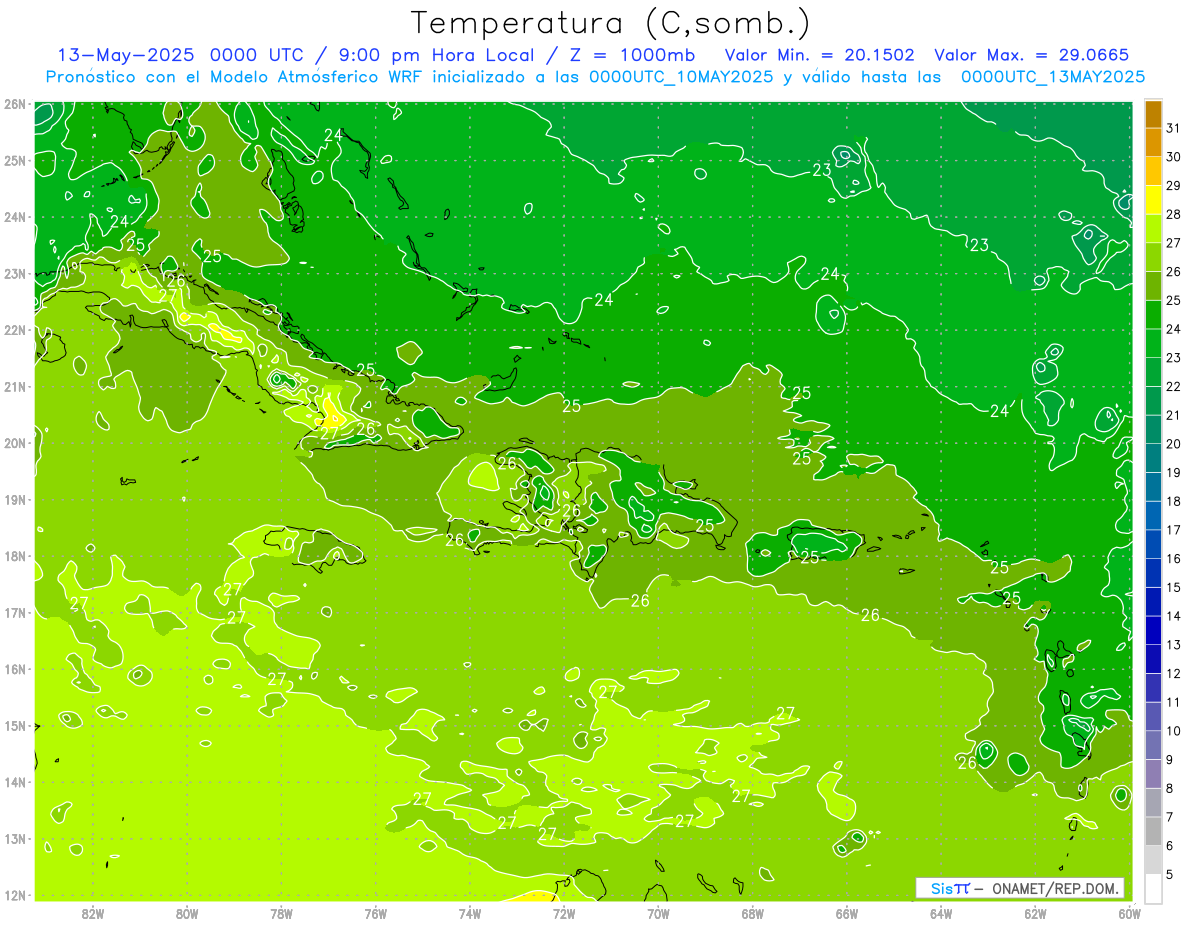Click the white legend swatch below 5
Screen dimensions: 1200x927
tap(1153, 888)
